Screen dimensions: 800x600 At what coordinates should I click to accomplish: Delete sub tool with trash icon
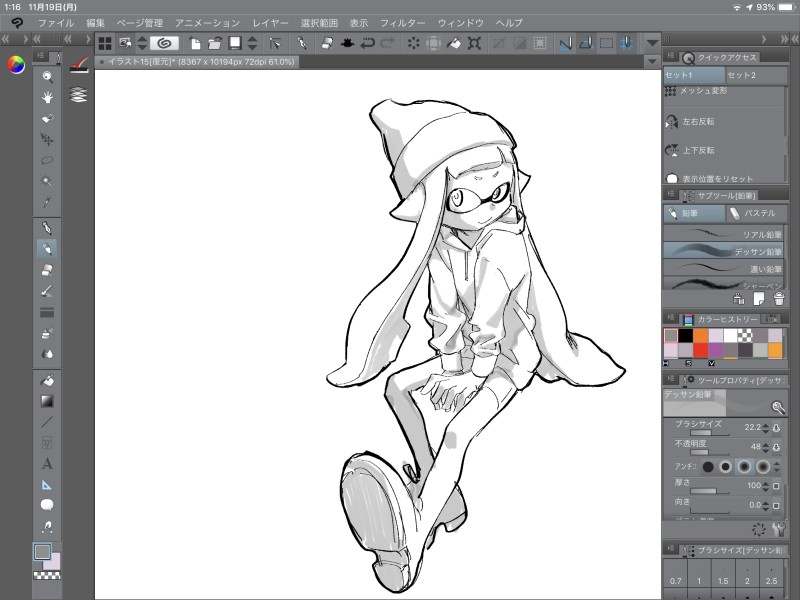coord(777,297)
